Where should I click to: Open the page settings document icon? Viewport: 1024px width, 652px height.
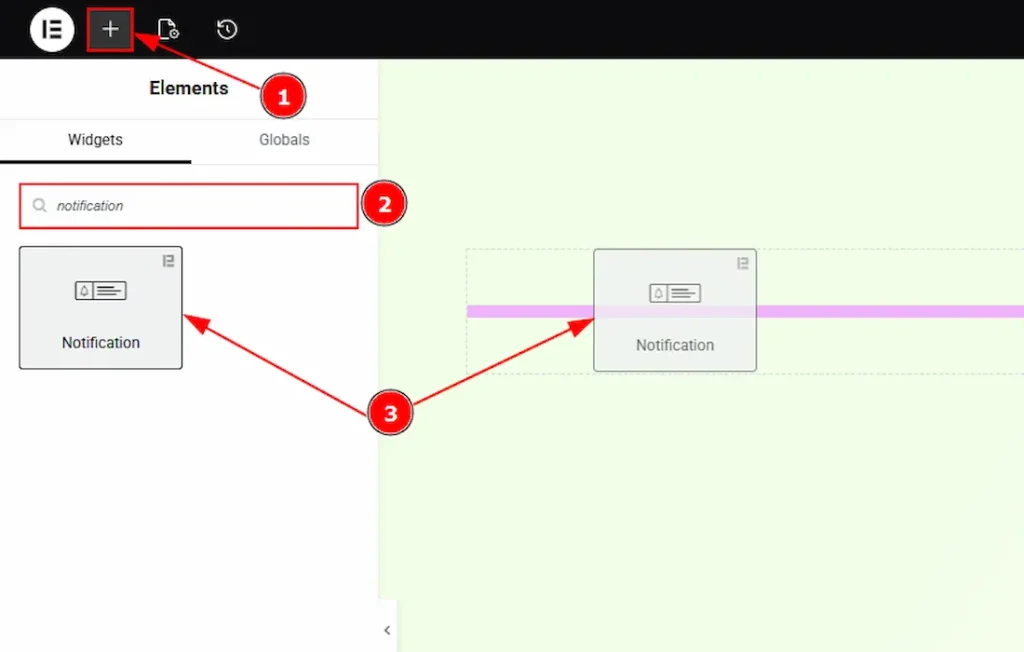(168, 30)
